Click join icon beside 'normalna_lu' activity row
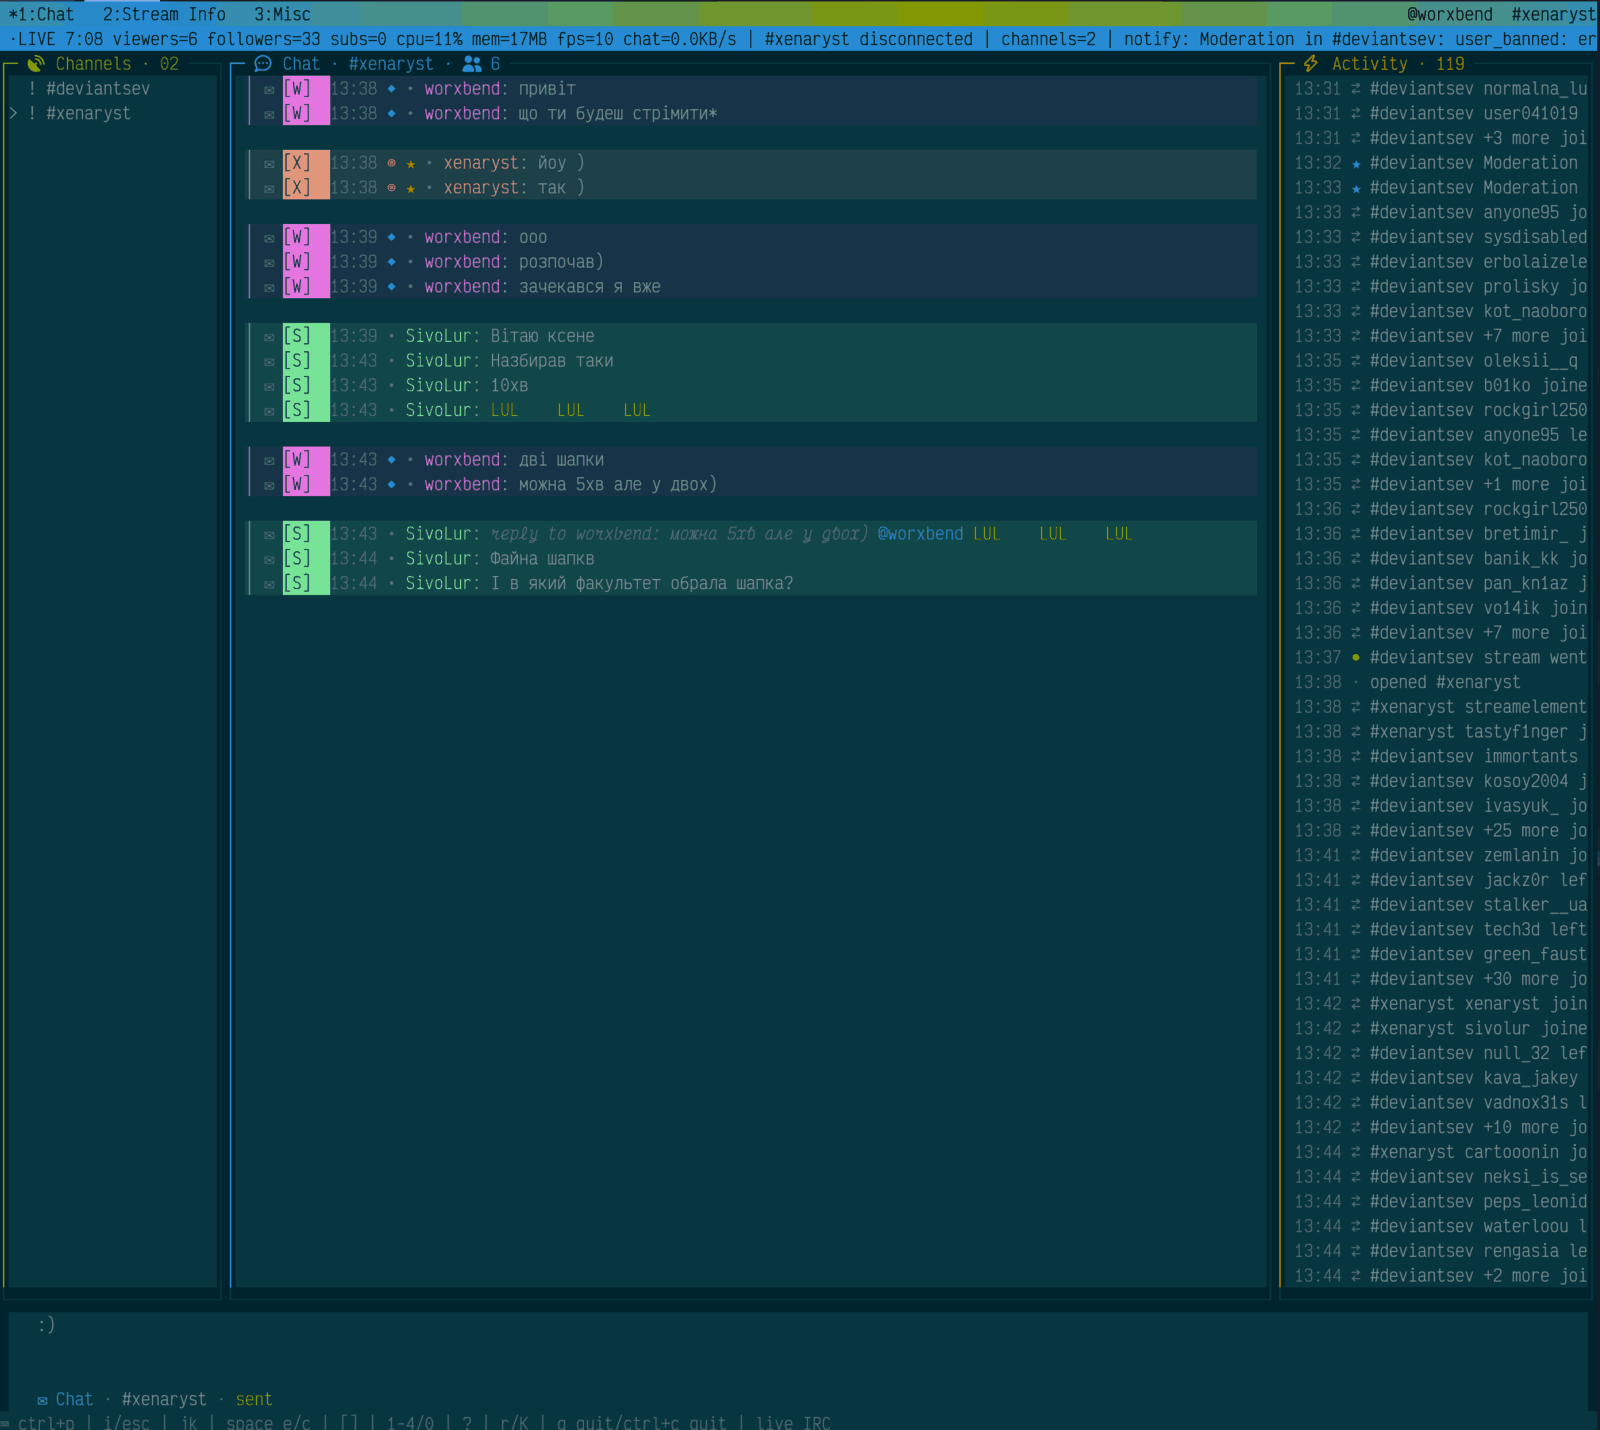The height and width of the screenshot is (1430, 1600). [x=1356, y=89]
